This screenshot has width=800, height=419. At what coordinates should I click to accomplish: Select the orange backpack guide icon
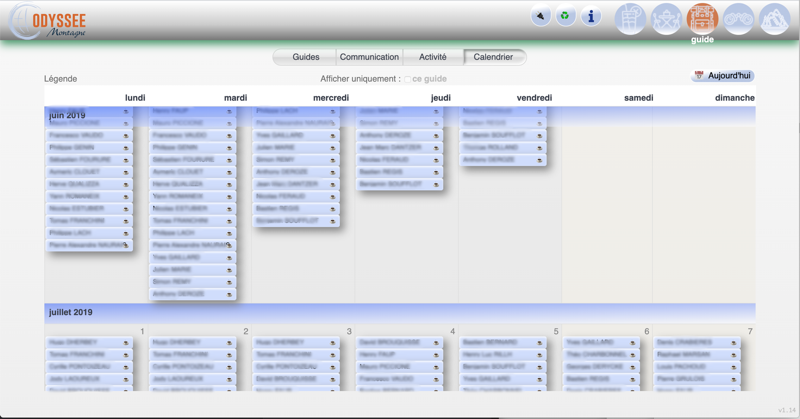pos(702,18)
